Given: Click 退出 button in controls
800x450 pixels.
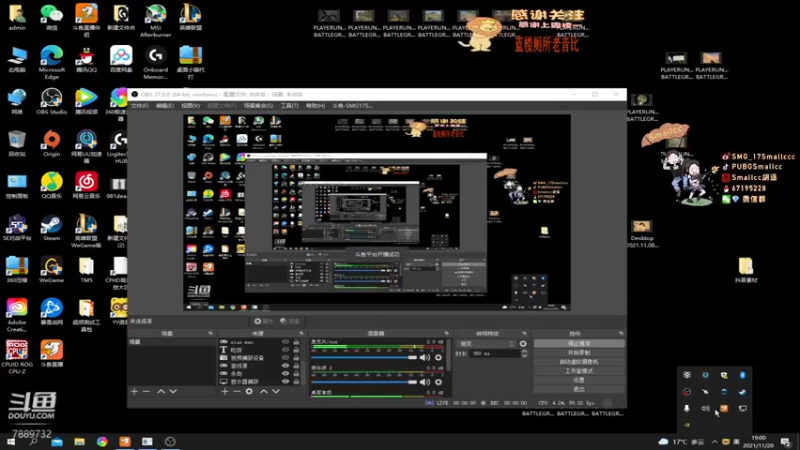Looking at the screenshot, I should tap(579, 389).
